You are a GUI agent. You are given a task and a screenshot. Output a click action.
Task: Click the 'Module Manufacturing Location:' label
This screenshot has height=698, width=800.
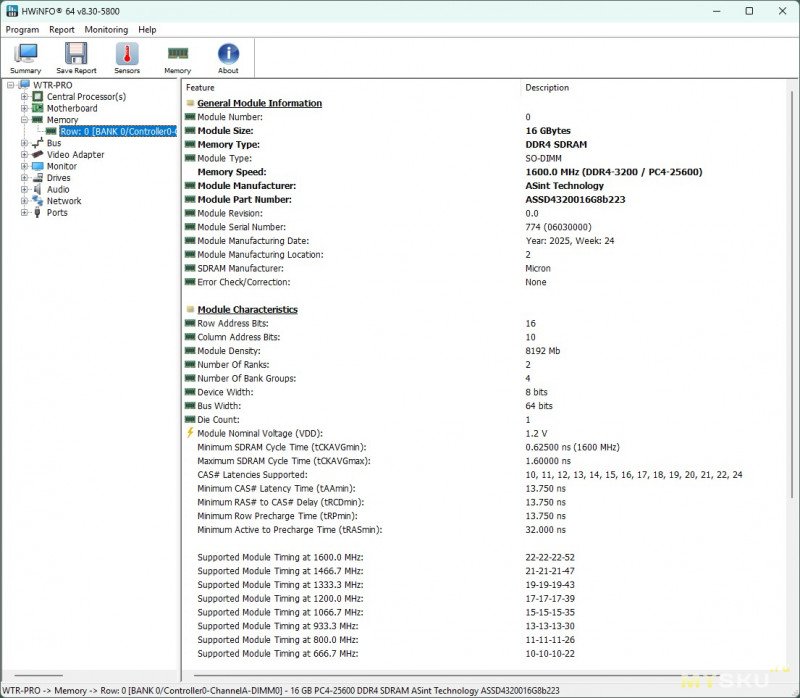pyautogui.click(x=260, y=255)
